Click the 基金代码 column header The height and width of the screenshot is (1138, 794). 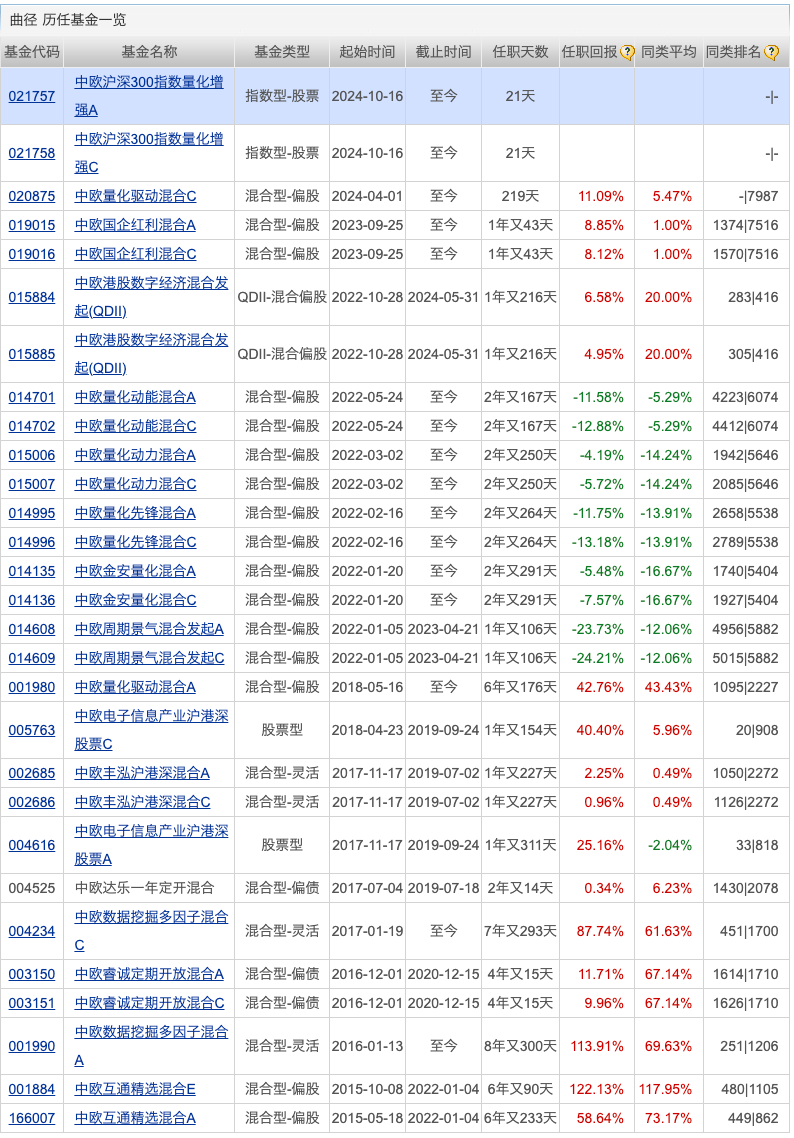(x=32, y=52)
